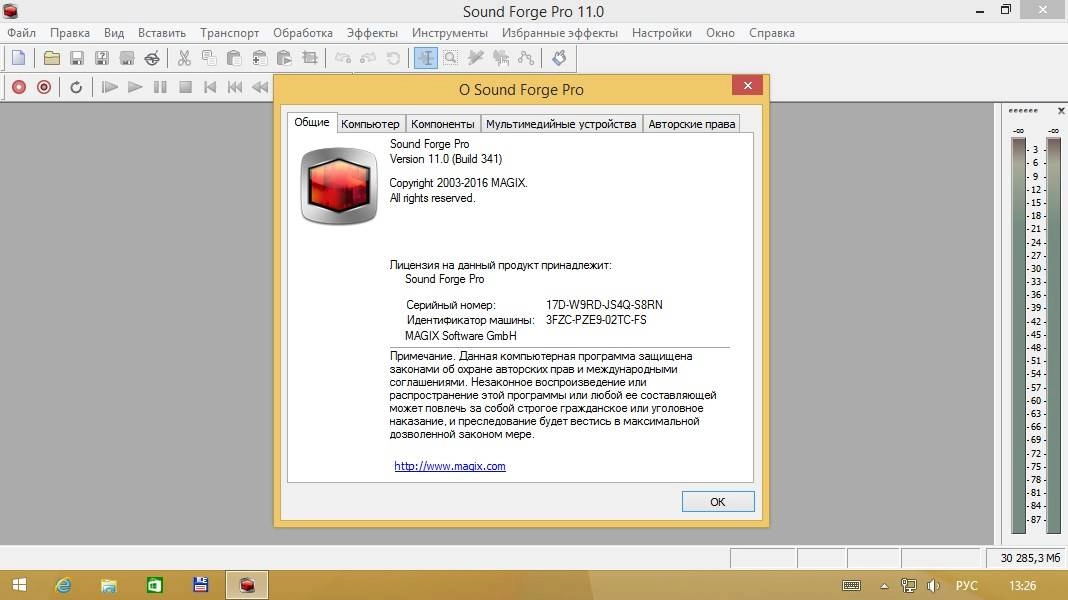Click the Mix paste icon with plus sign
This screenshot has height=600, width=1068.
coord(259,58)
